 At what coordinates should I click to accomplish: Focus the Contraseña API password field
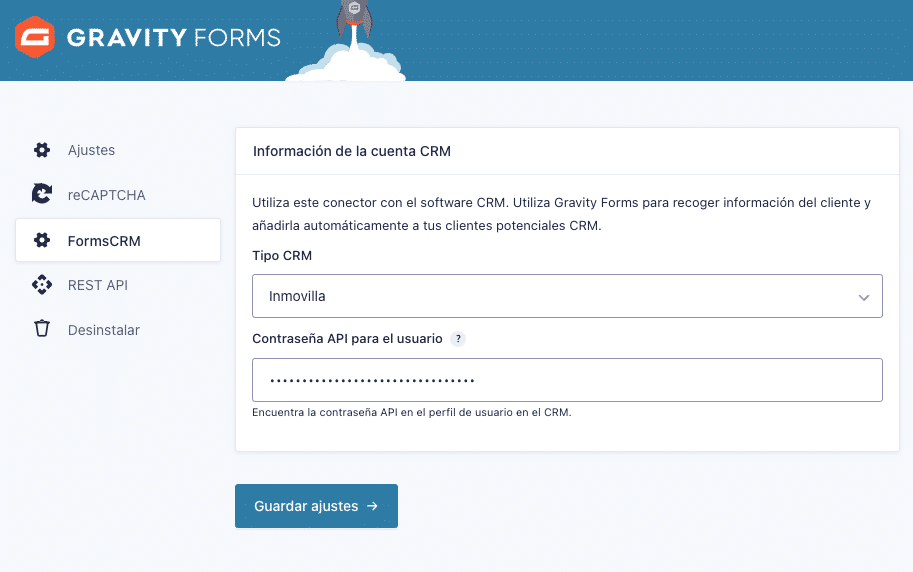[x=567, y=380]
